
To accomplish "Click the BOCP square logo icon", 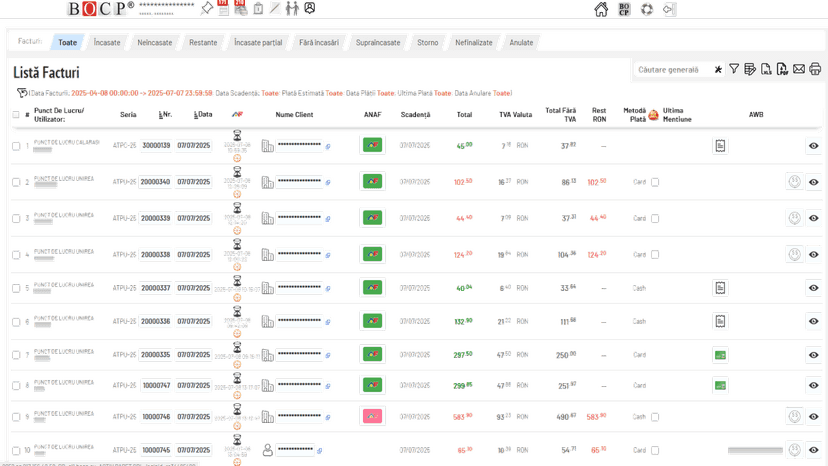I will (x=624, y=10).
